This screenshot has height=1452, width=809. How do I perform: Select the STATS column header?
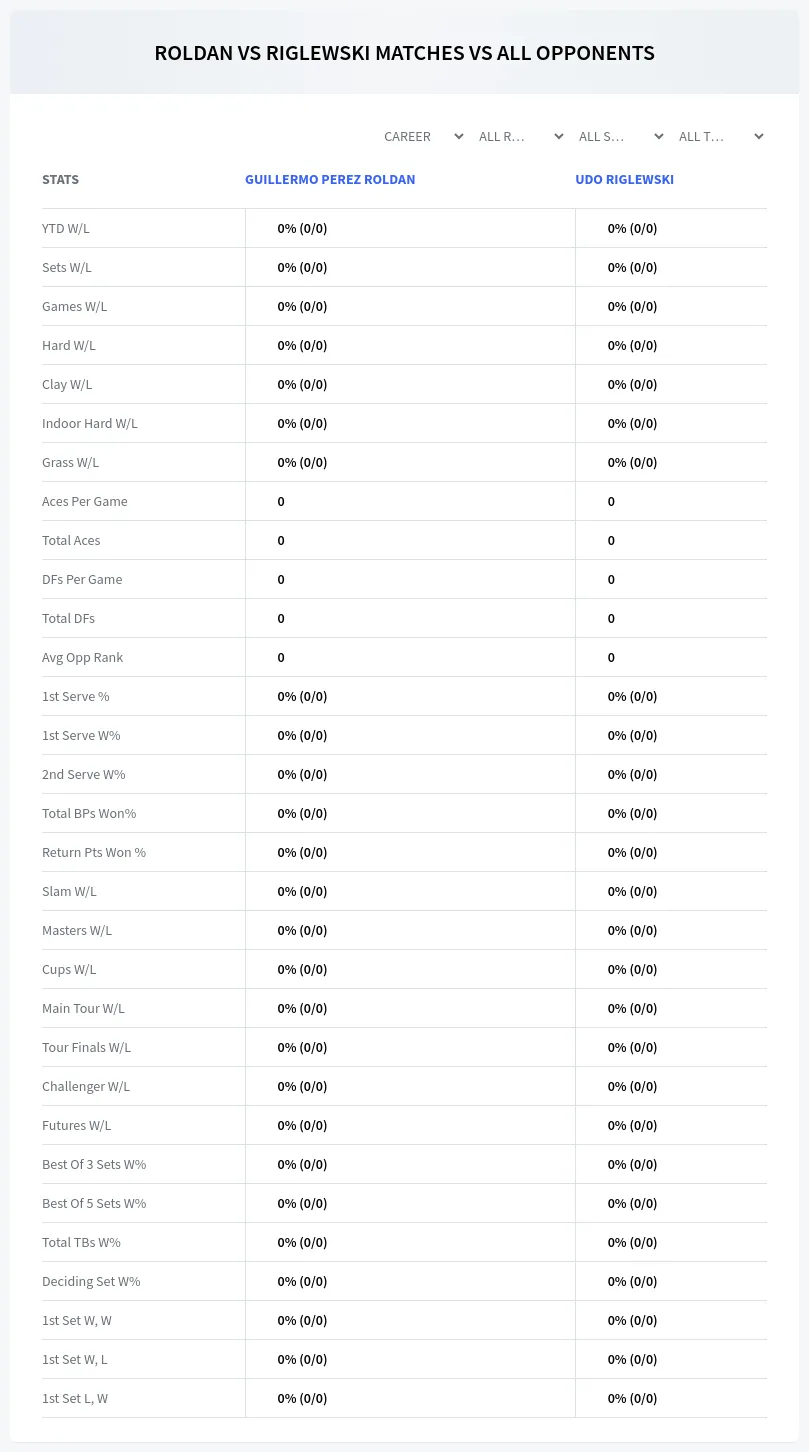[x=60, y=180]
